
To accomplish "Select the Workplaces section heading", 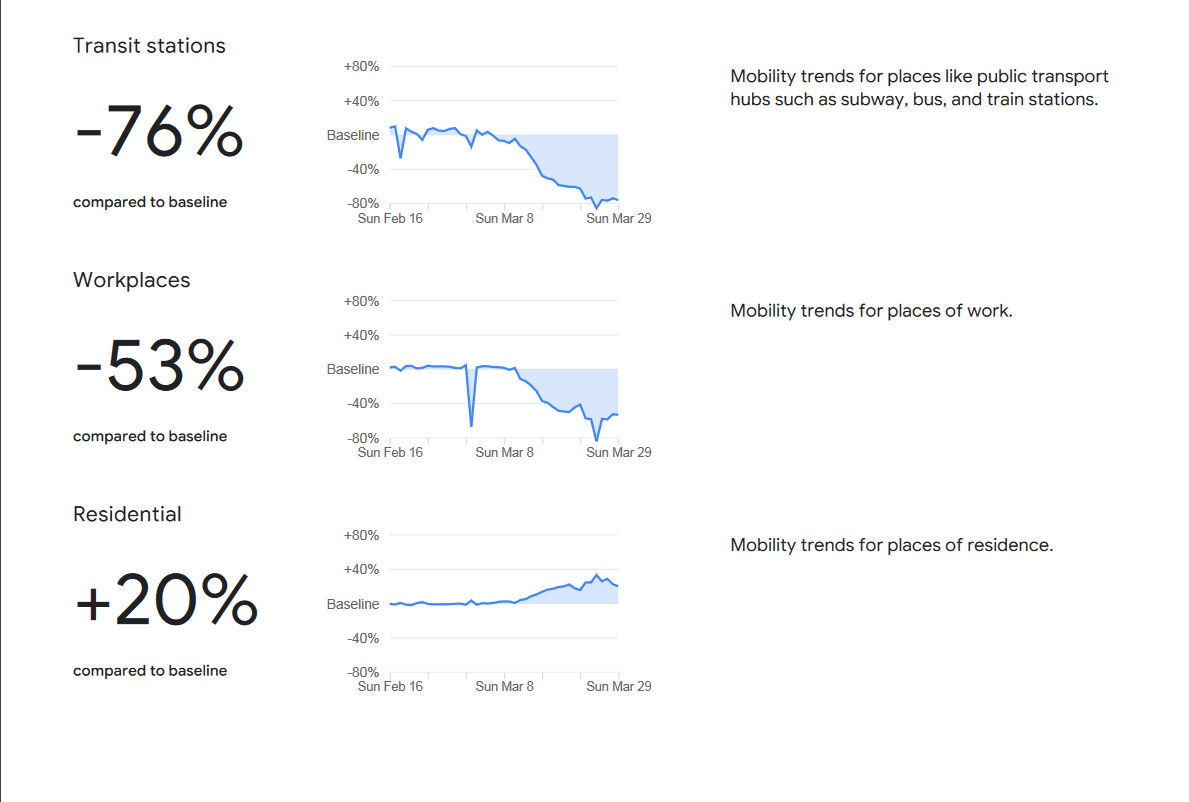I will click(131, 281).
